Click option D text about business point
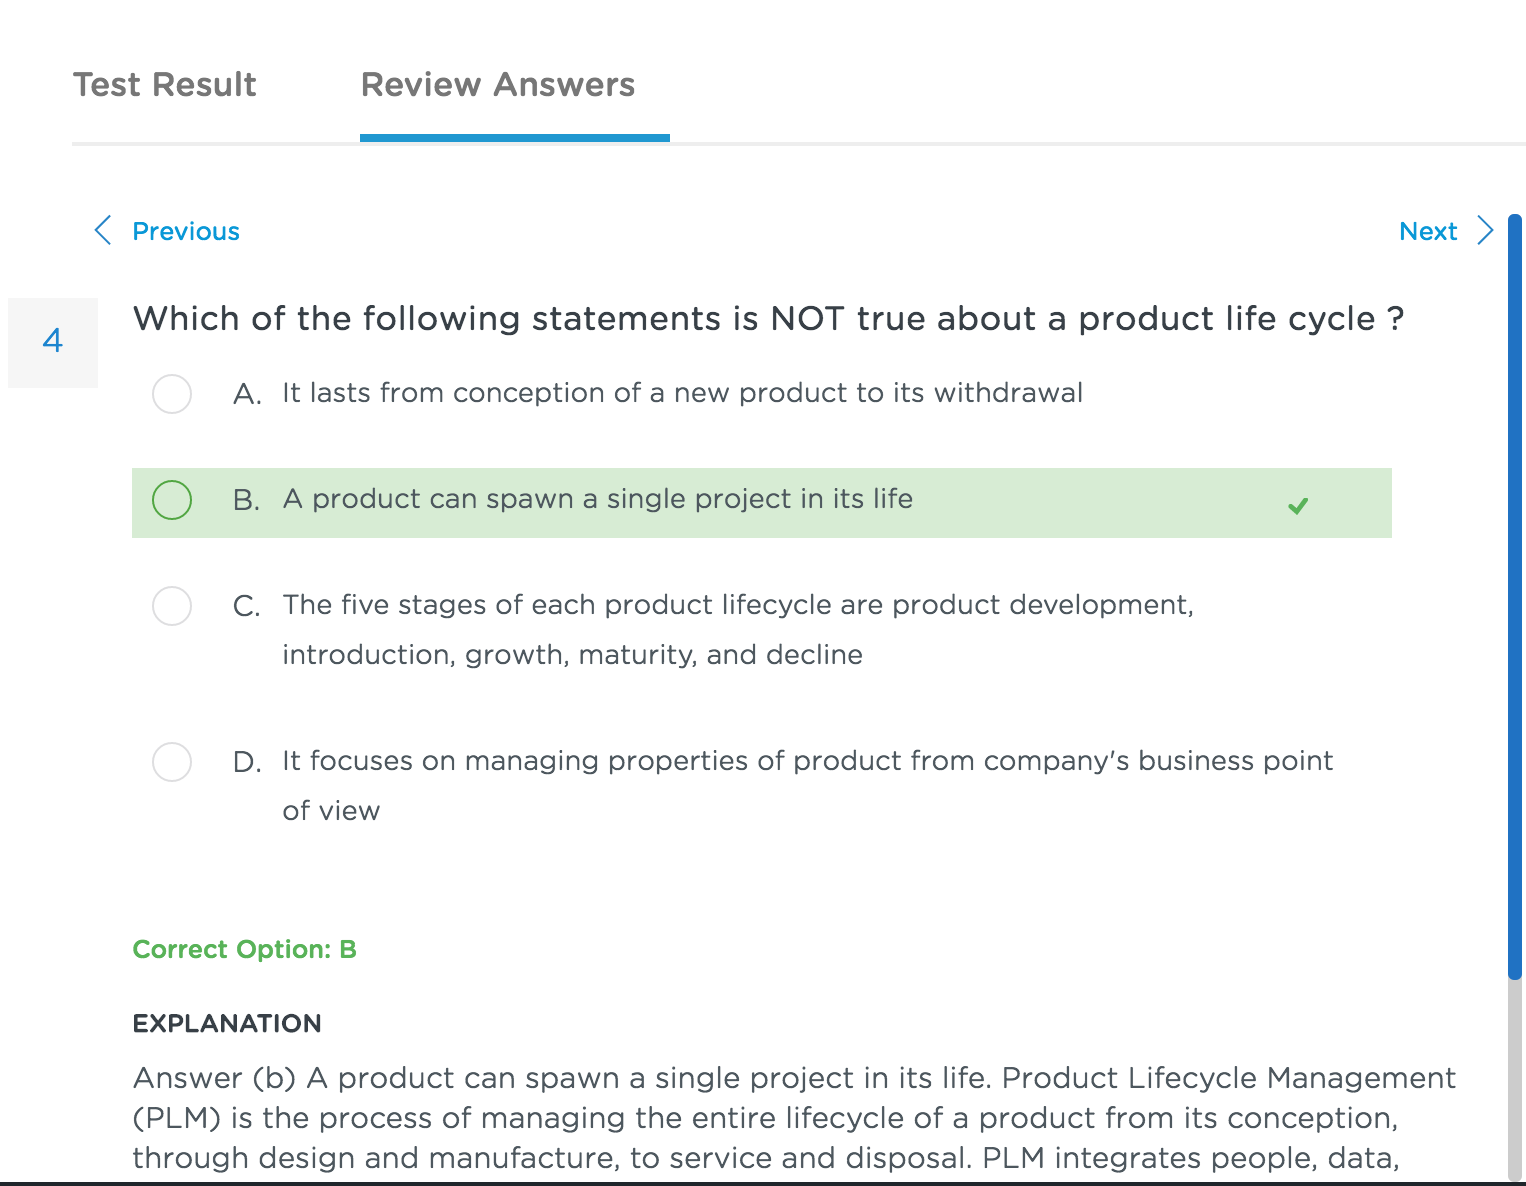The width and height of the screenshot is (1526, 1186). [807, 786]
